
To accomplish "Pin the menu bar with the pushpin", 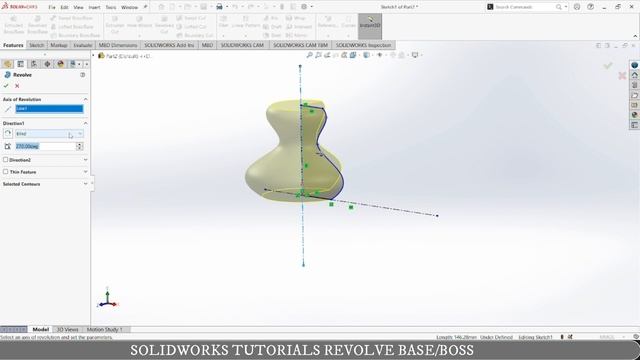I will click(x=145, y=7).
